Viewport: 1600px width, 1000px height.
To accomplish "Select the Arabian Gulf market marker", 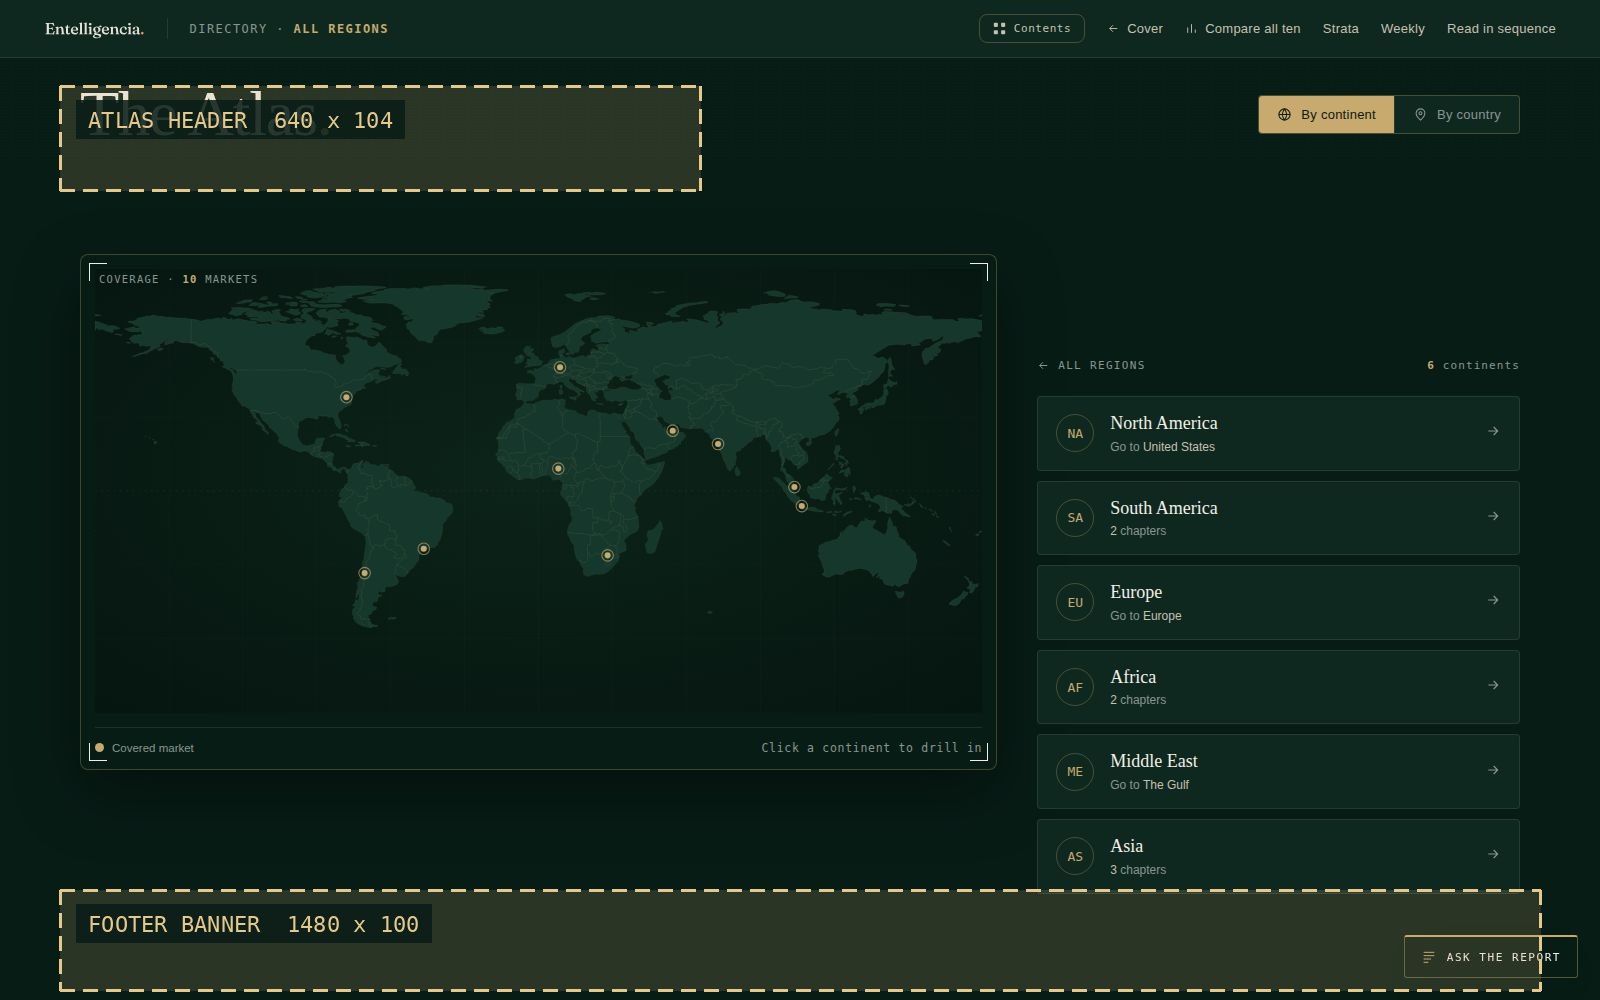I will (673, 431).
